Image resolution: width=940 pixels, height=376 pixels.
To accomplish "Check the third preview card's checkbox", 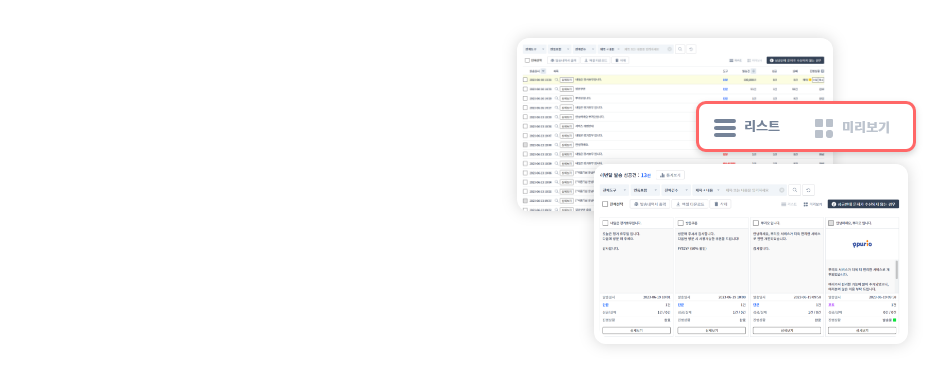I will coord(756,223).
